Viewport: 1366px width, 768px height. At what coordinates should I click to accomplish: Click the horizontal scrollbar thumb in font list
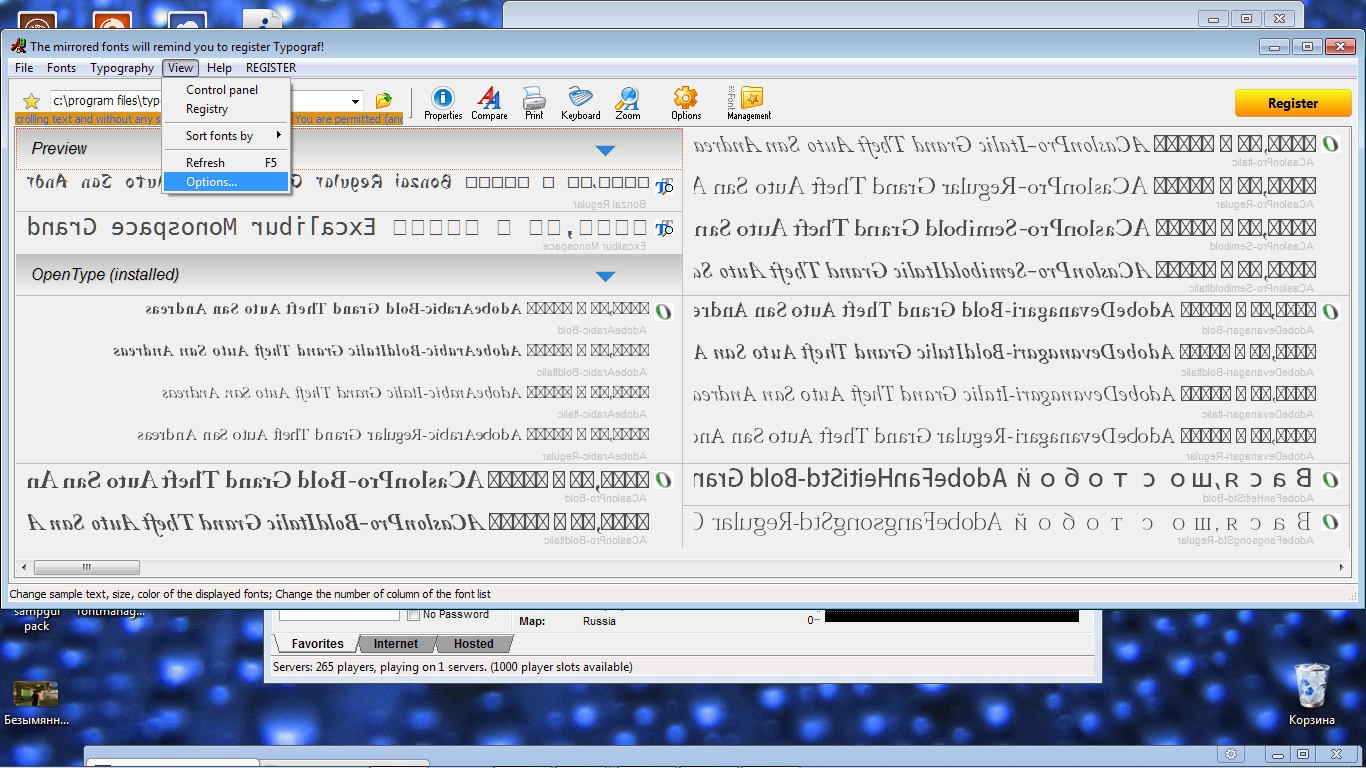pyautogui.click(x=87, y=567)
